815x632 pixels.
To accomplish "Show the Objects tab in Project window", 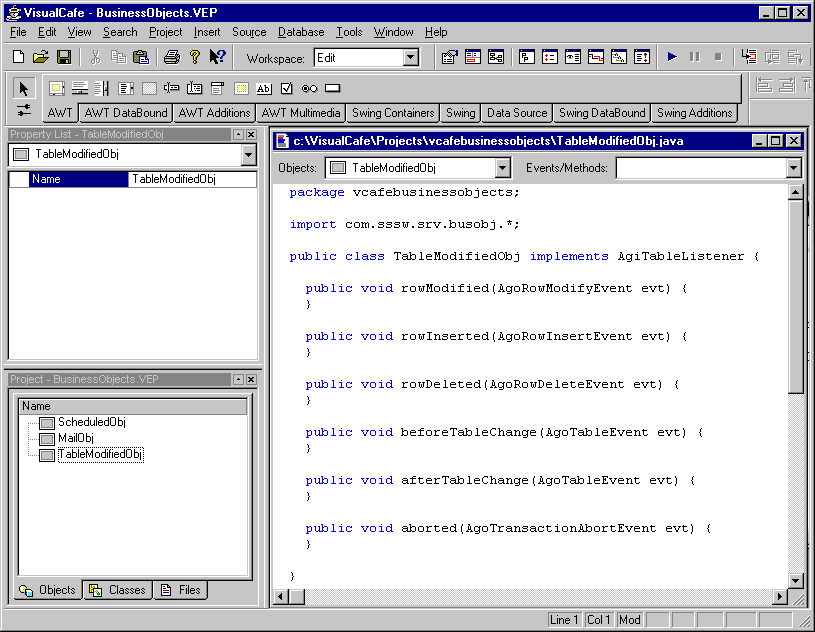I will coord(48,590).
